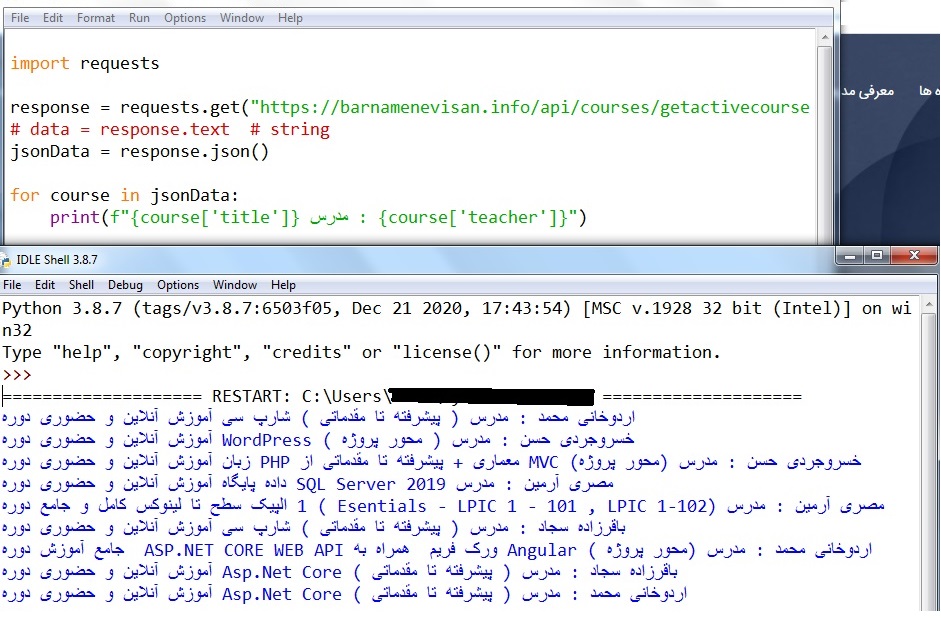This screenshot has width=941, height=618.
Task: Open the Shell menu in IDLE Shell
Action: 81,285
